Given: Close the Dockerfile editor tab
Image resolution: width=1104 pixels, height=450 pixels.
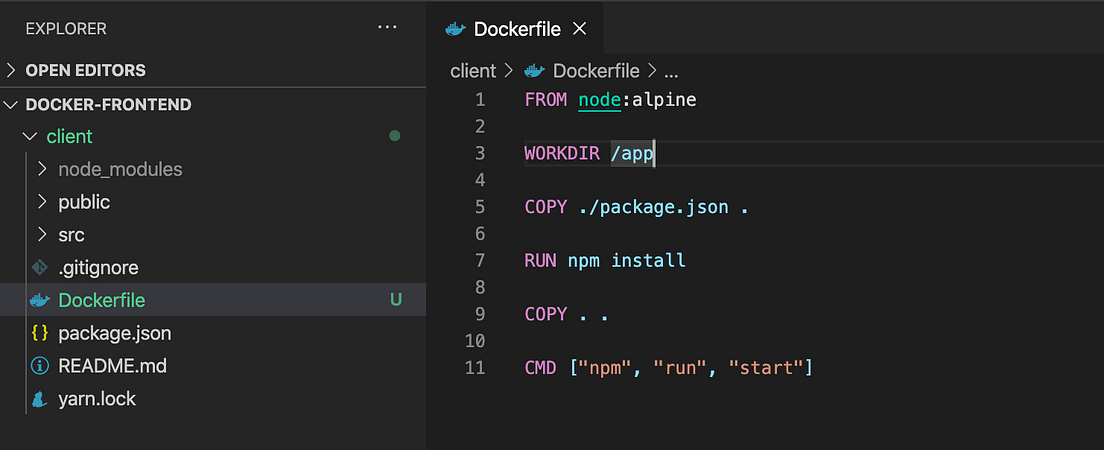Looking at the screenshot, I should (x=579, y=28).
